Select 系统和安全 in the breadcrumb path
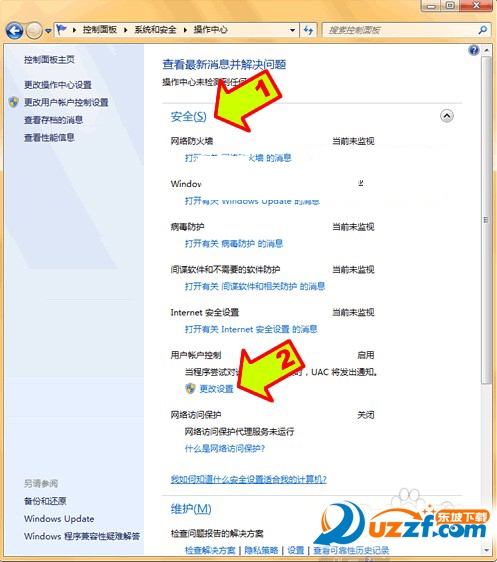Viewport: 497px width, 562px height. coord(155,30)
